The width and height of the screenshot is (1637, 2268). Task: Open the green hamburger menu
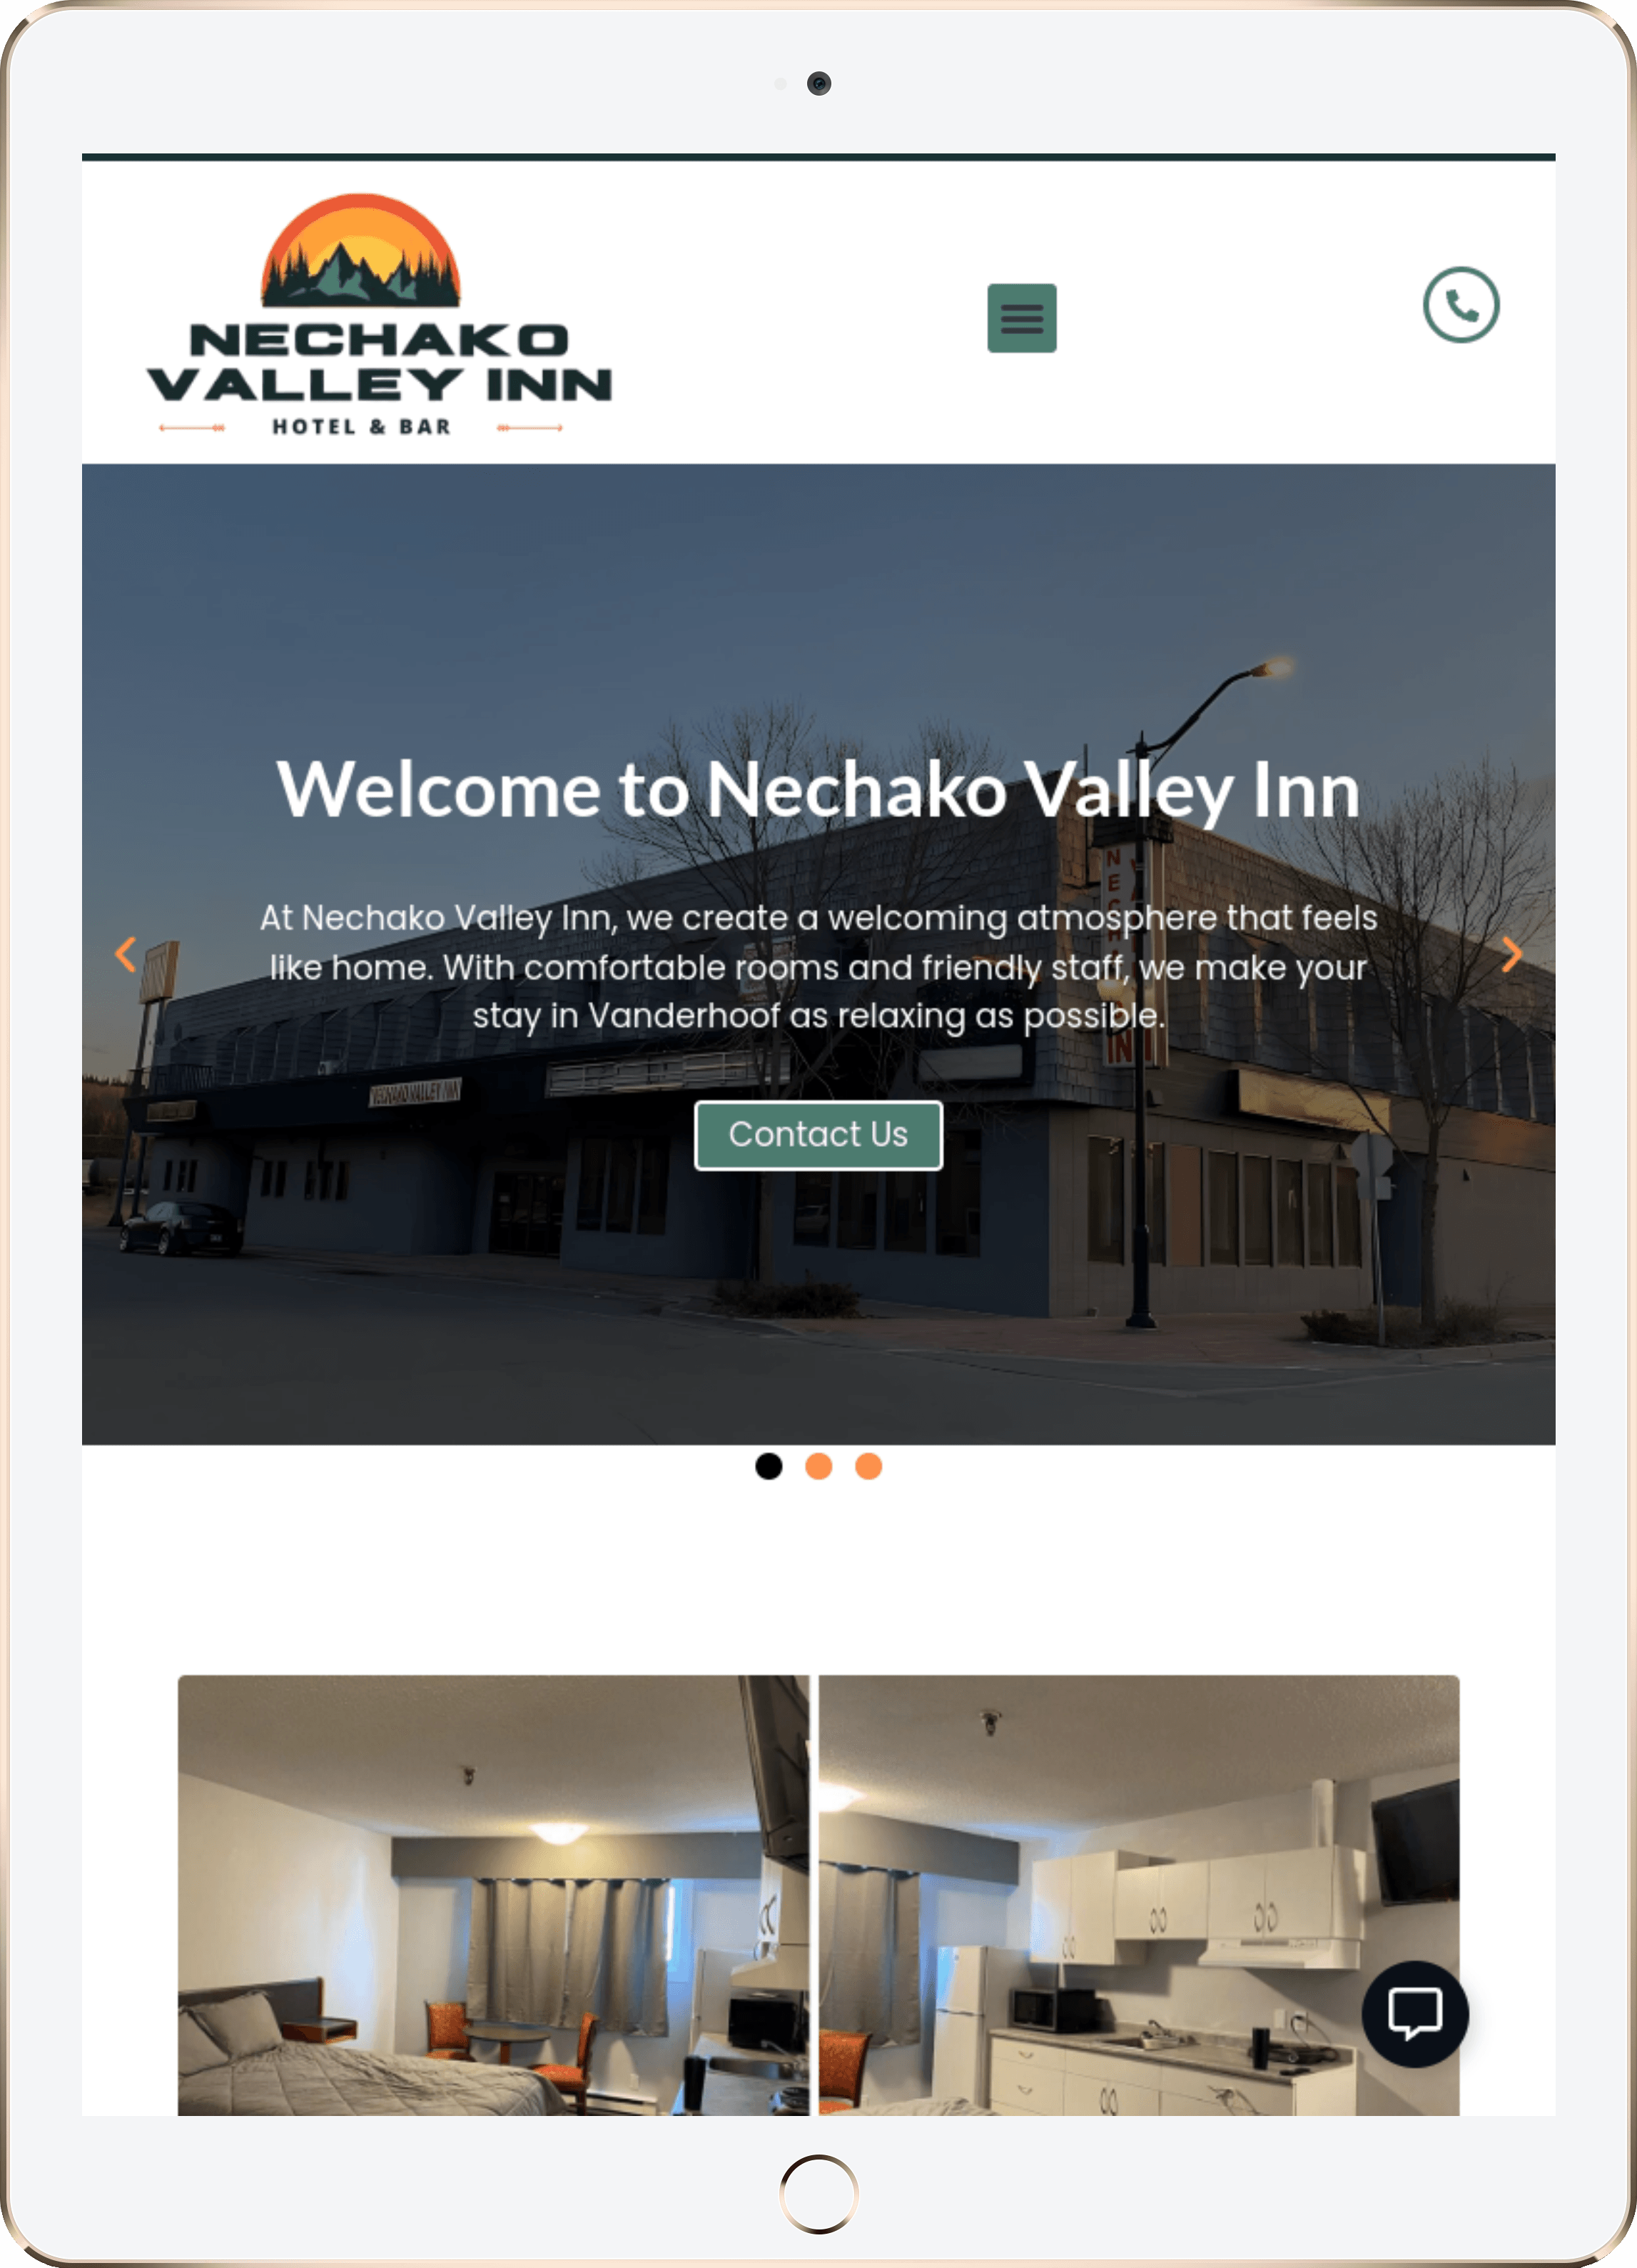[1021, 318]
